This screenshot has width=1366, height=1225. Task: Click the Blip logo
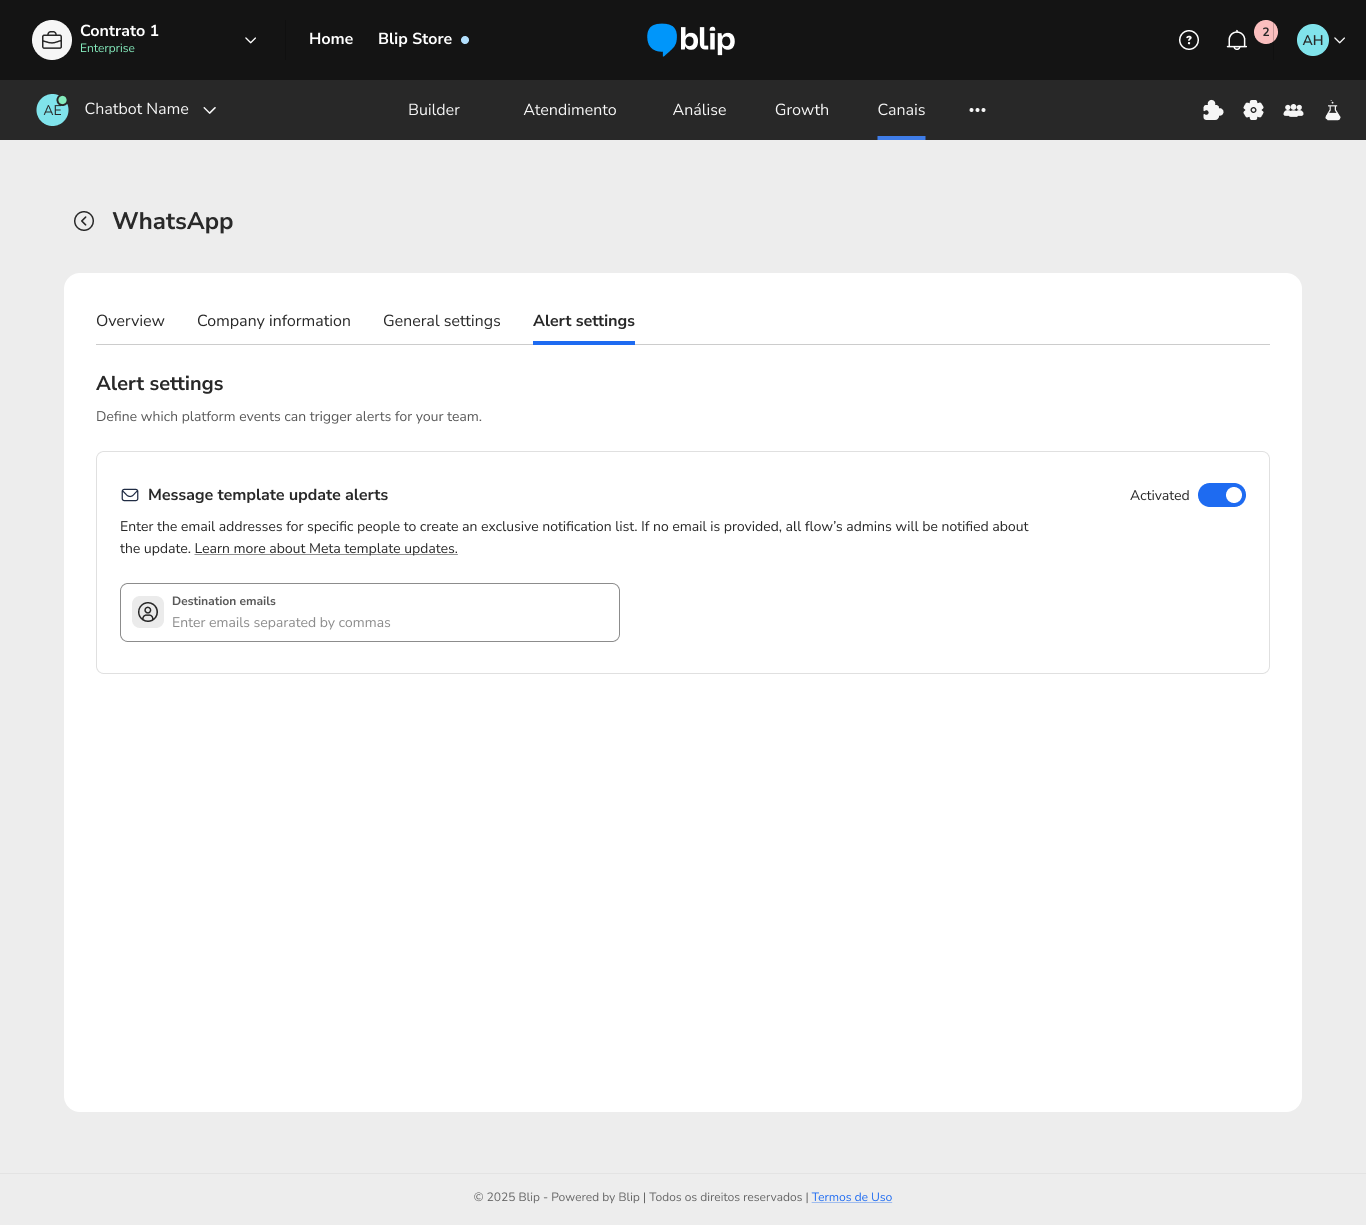click(x=691, y=40)
